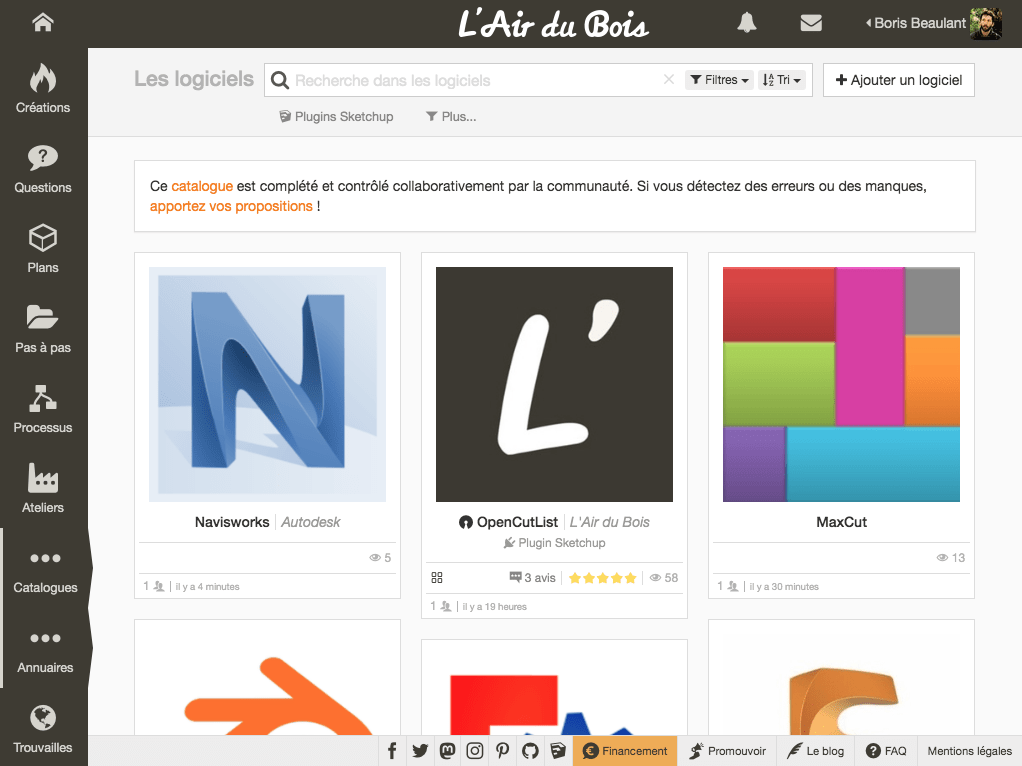The height and width of the screenshot is (766, 1022).
Task: Click Promouvoir in the footer
Action: tap(727, 751)
